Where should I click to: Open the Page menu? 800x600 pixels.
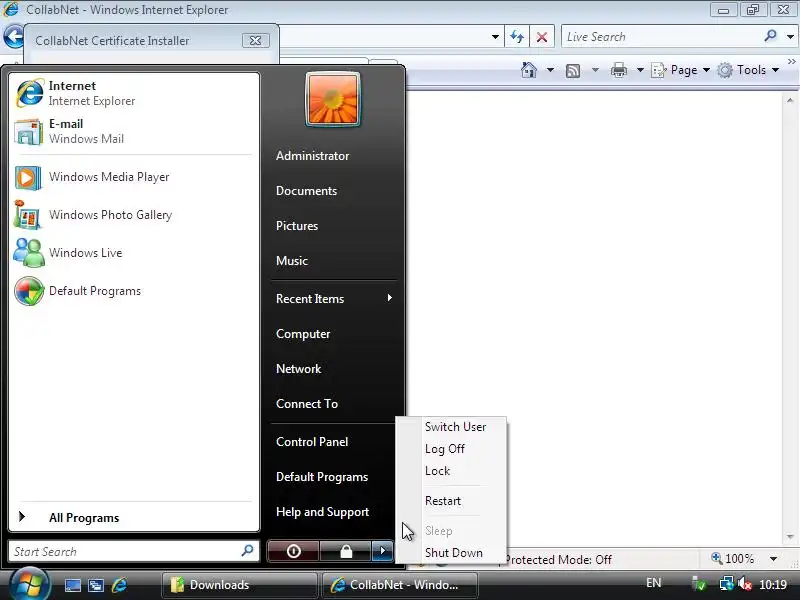click(681, 70)
